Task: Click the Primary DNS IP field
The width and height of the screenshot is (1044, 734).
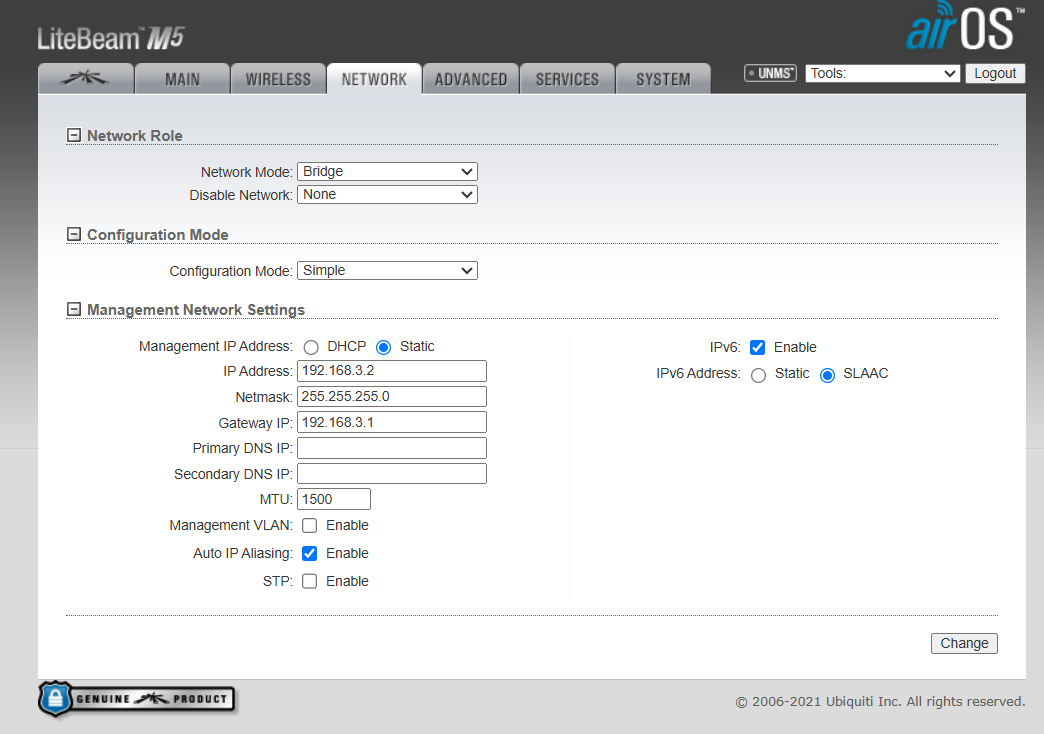Action: click(x=391, y=448)
